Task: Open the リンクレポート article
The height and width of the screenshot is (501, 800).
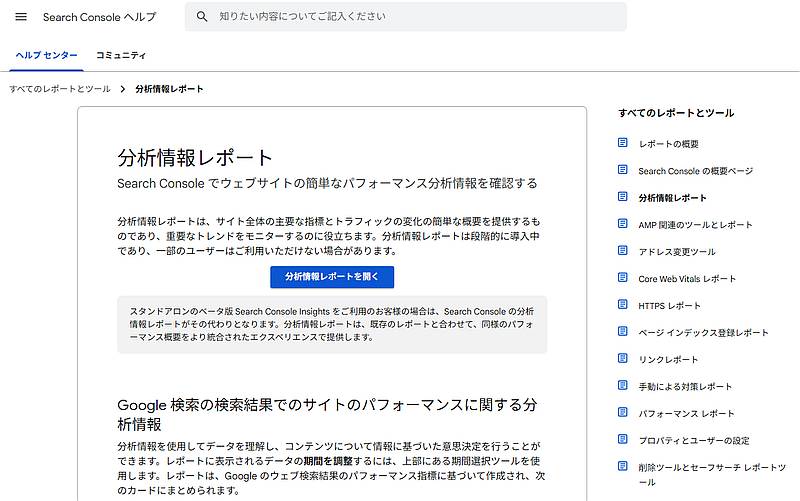Action: 668,360
